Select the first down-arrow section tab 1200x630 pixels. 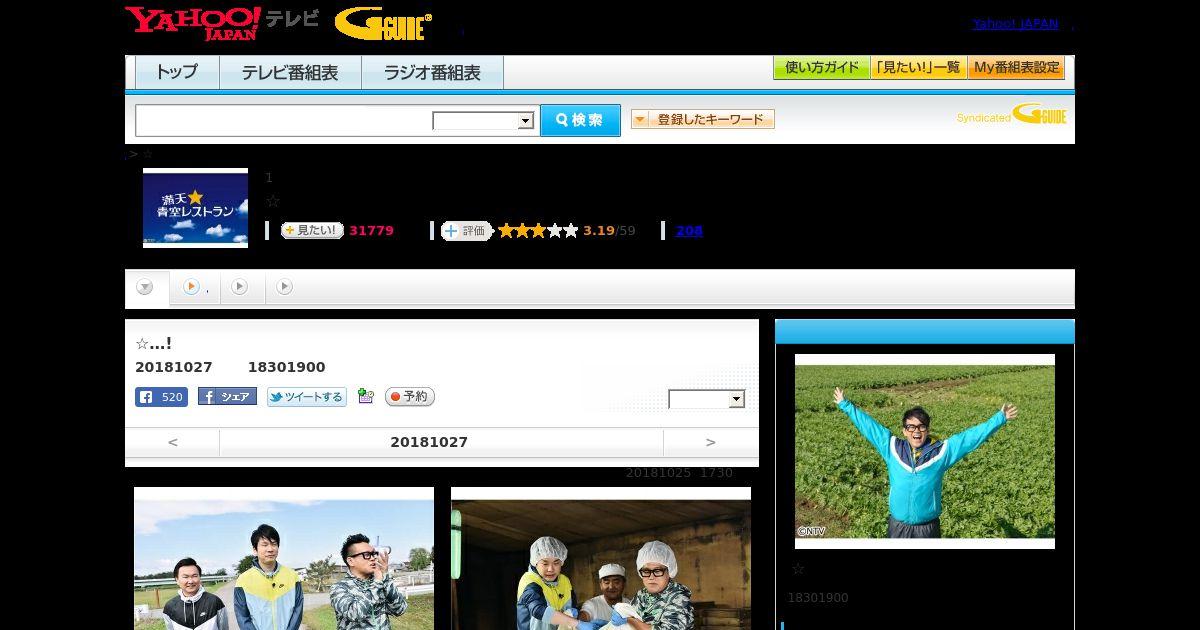[x=146, y=287]
